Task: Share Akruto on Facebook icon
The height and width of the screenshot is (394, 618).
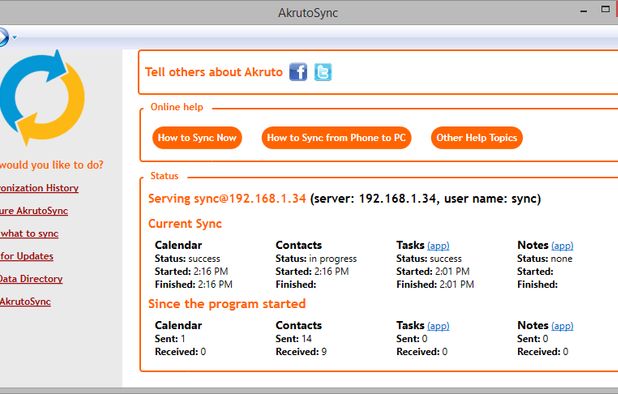Action: point(298,72)
